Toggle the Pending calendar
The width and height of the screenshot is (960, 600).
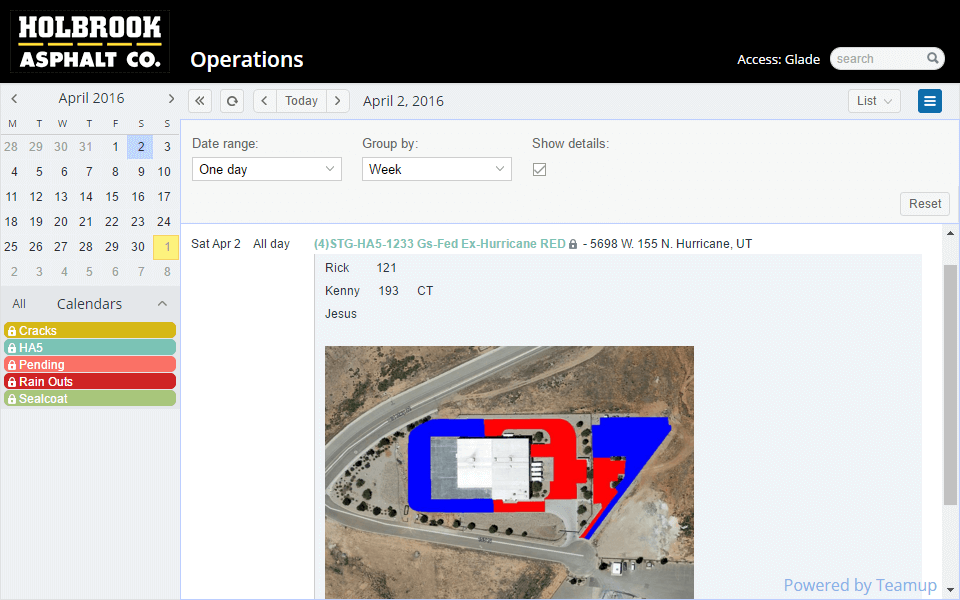tap(90, 364)
